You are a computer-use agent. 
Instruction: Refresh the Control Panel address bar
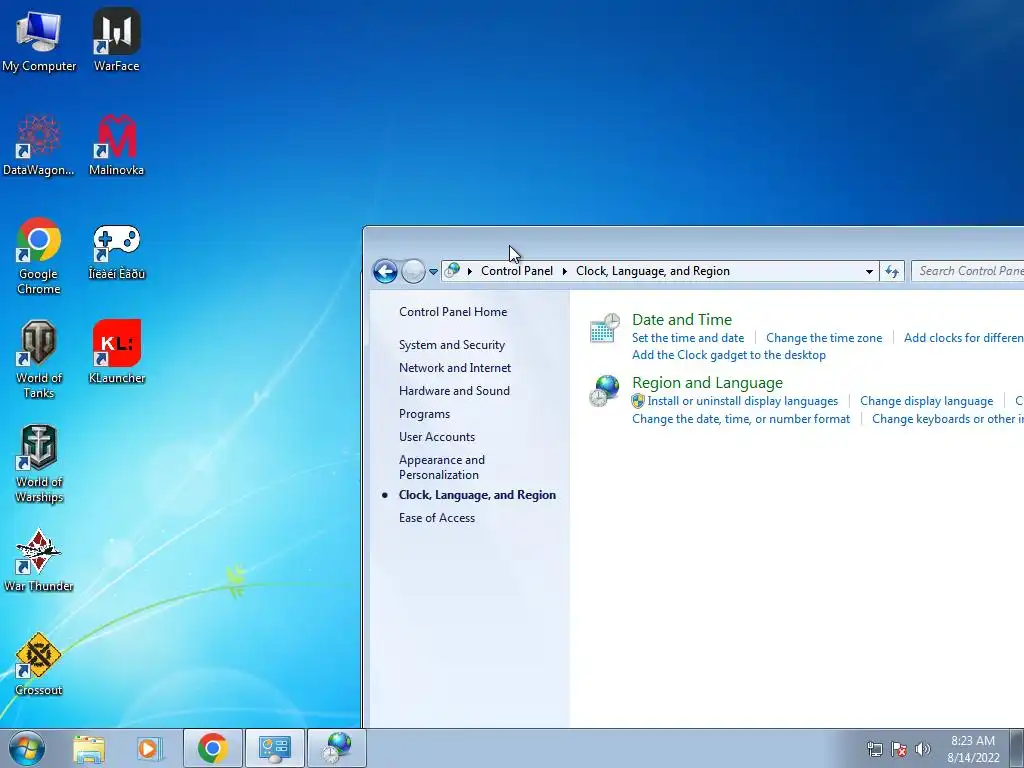(x=892, y=271)
